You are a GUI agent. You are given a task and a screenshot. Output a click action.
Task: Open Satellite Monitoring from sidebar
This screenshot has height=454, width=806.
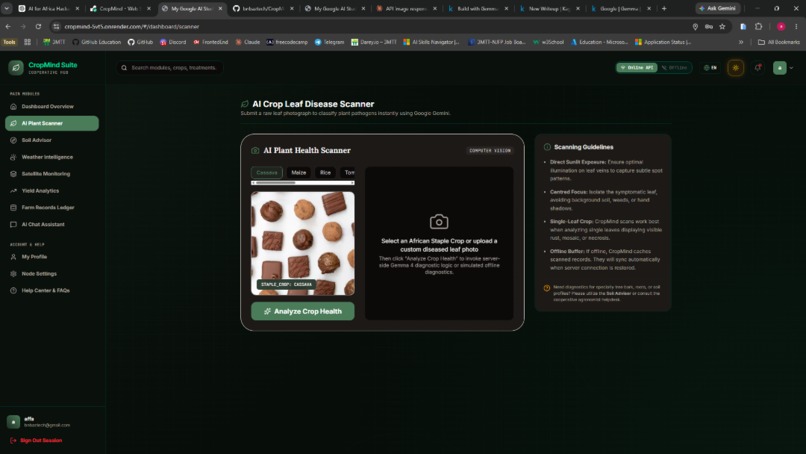click(x=46, y=174)
